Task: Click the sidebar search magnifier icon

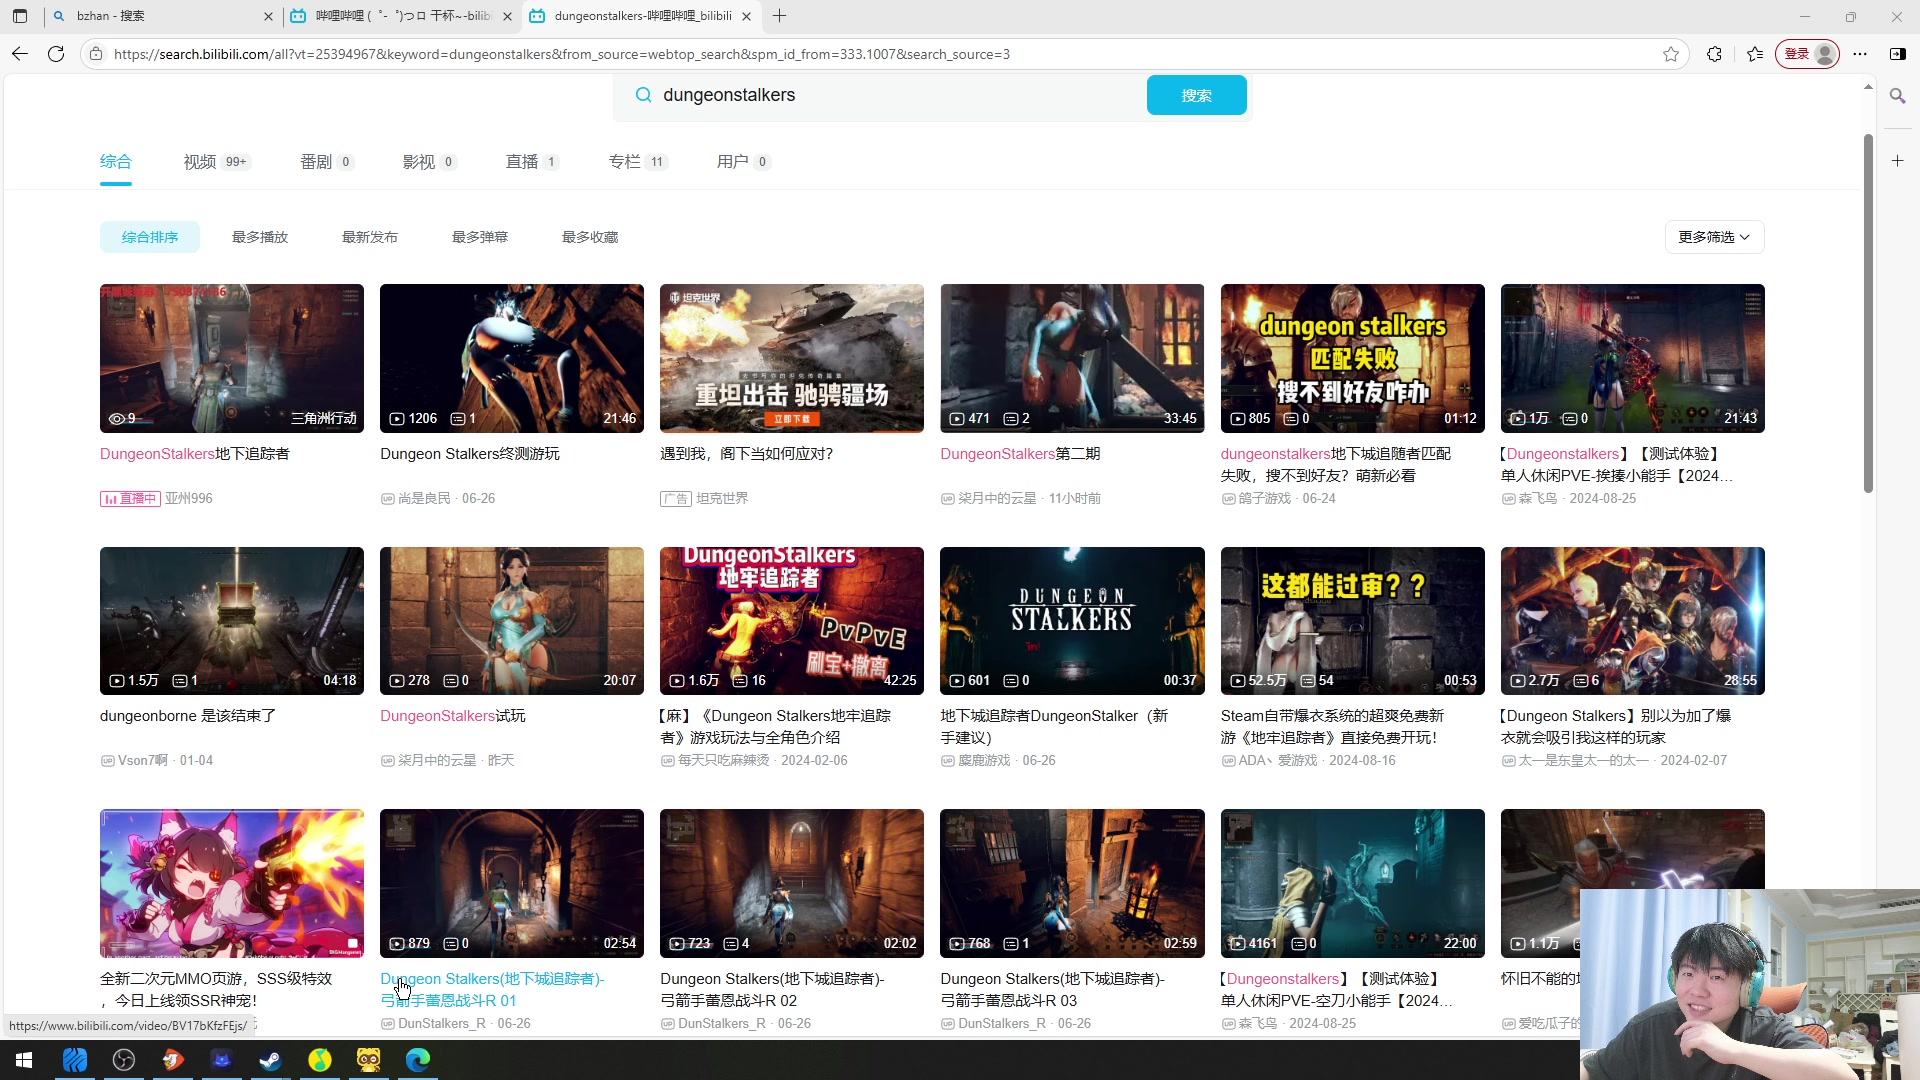Action: [x=1897, y=96]
